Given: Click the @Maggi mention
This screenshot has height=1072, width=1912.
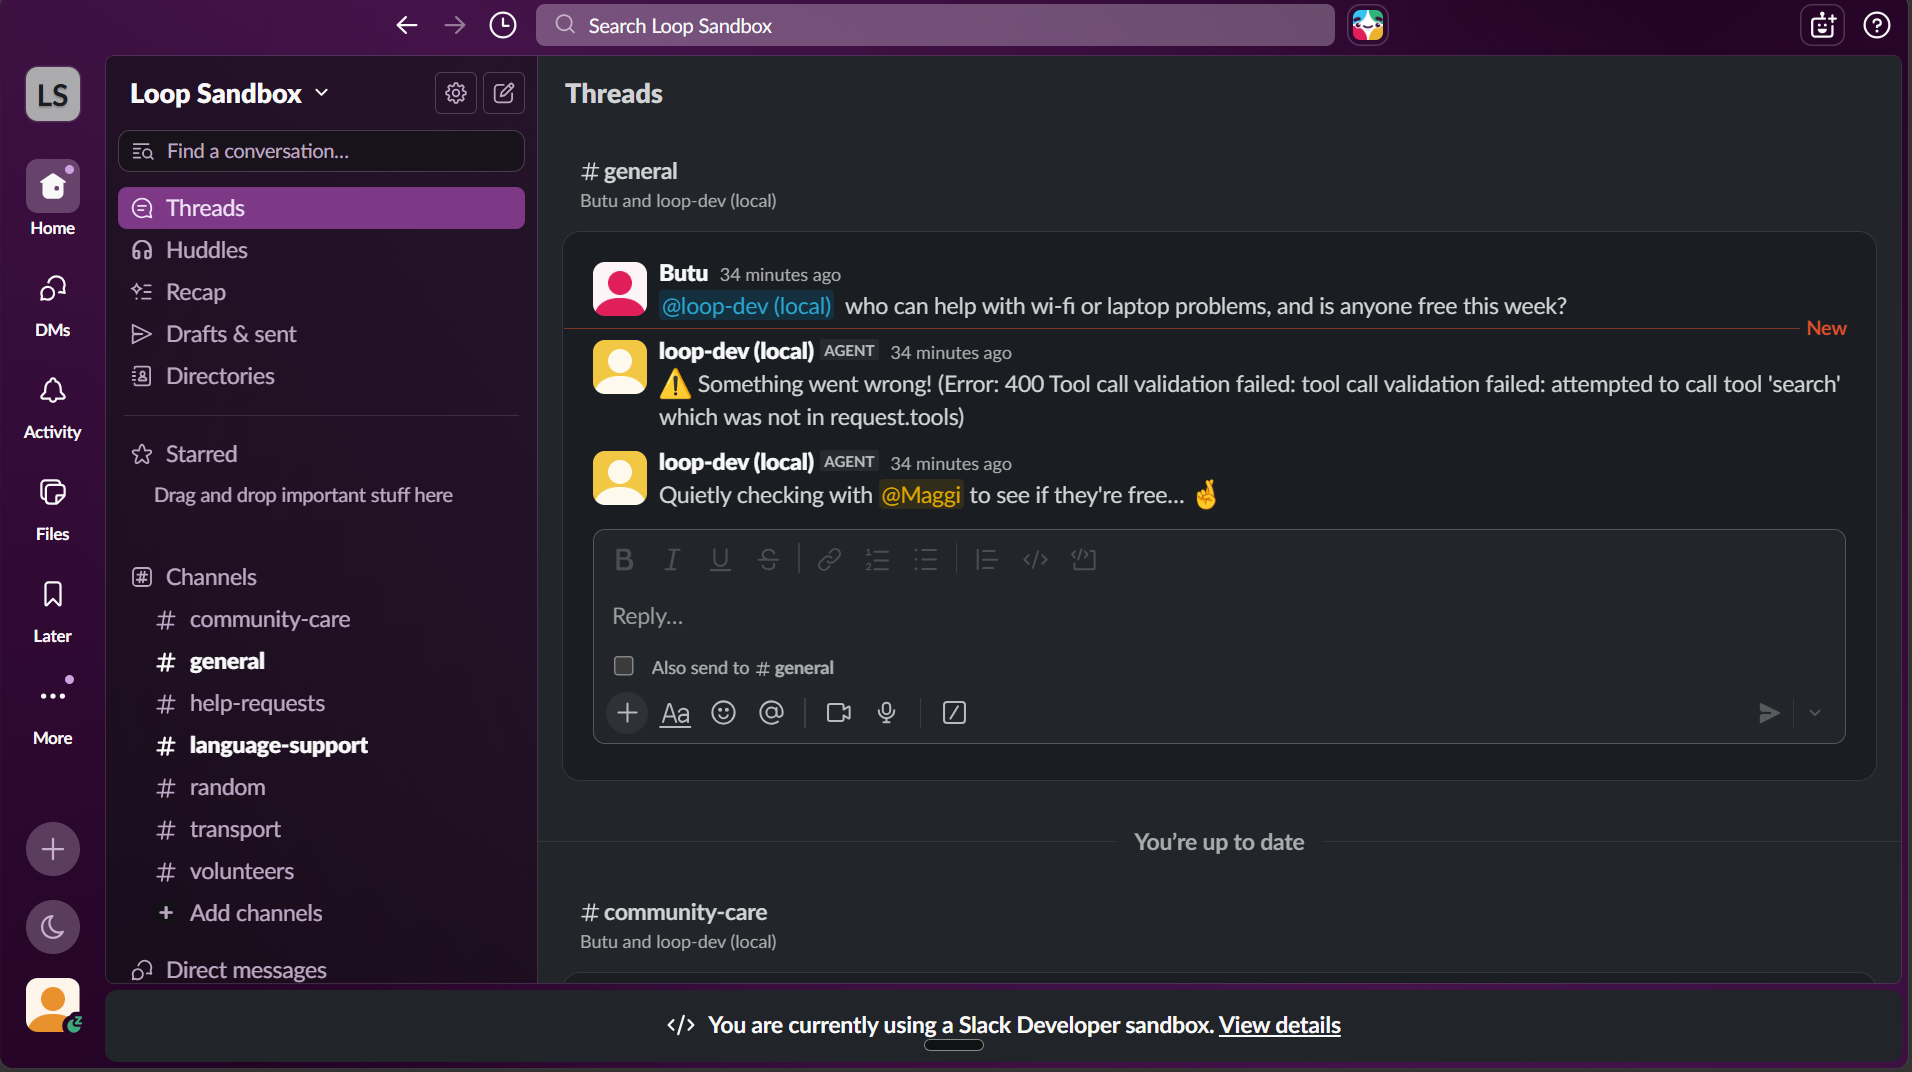Looking at the screenshot, I should [x=921, y=495].
